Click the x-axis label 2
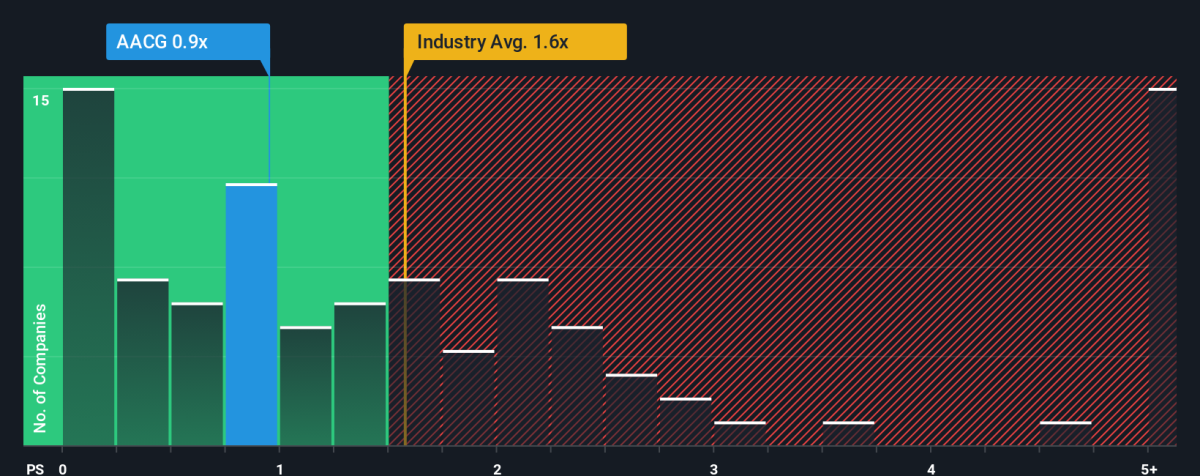The width and height of the screenshot is (1200, 476). pos(497,469)
